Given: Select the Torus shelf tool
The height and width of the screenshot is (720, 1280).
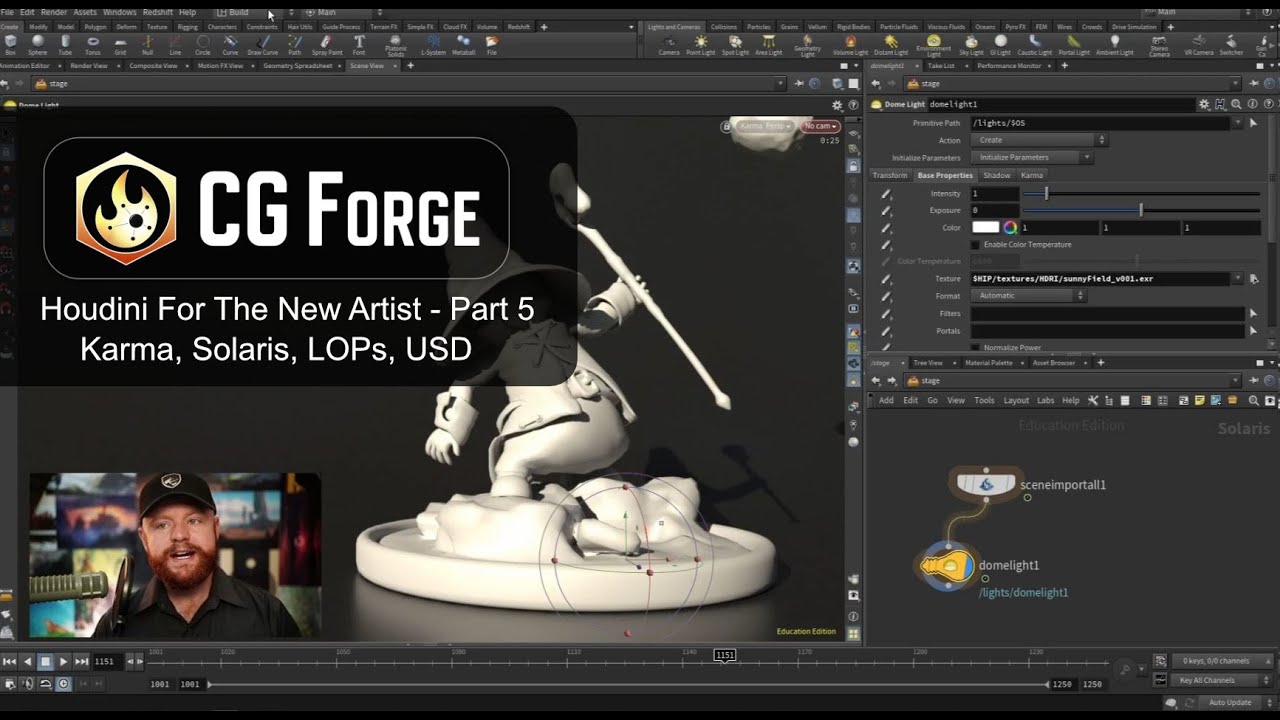Looking at the screenshot, I should pos(93,44).
